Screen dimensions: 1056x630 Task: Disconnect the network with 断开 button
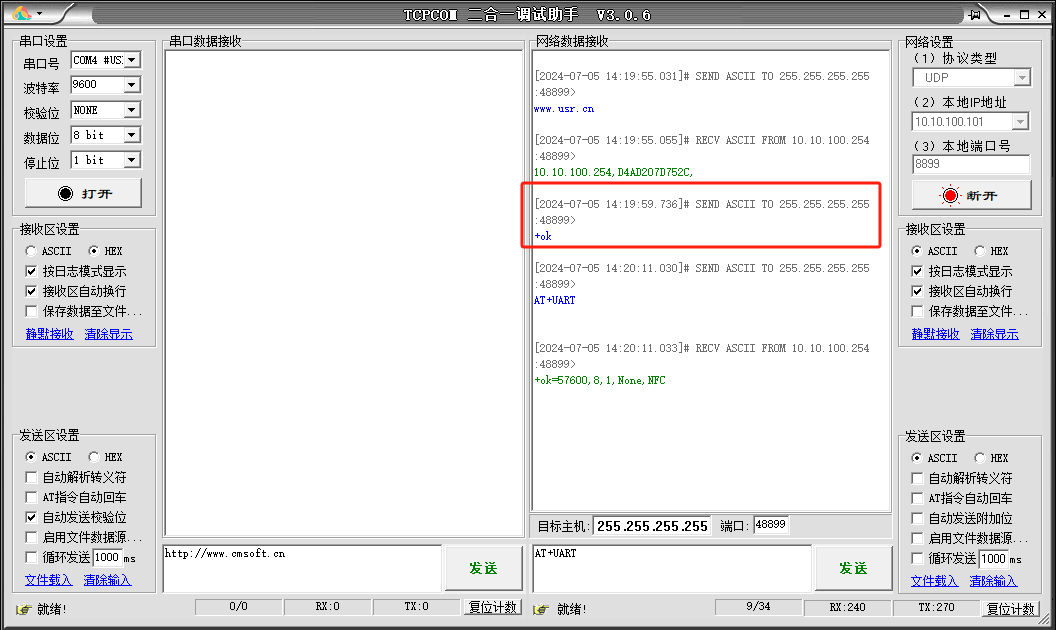(971, 195)
